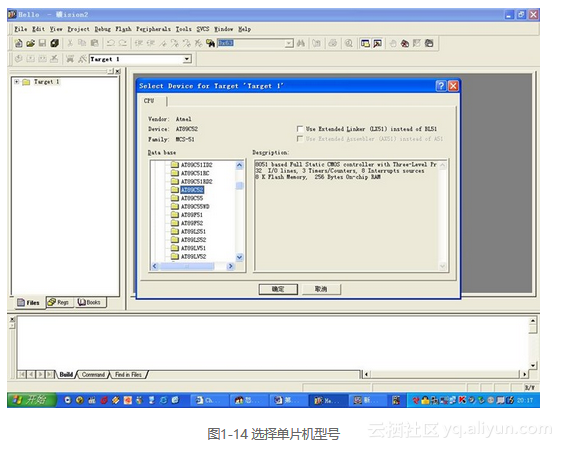Select AT89LS51 in device list
This screenshot has width=563, height=449.
click(x=193, y=231)
